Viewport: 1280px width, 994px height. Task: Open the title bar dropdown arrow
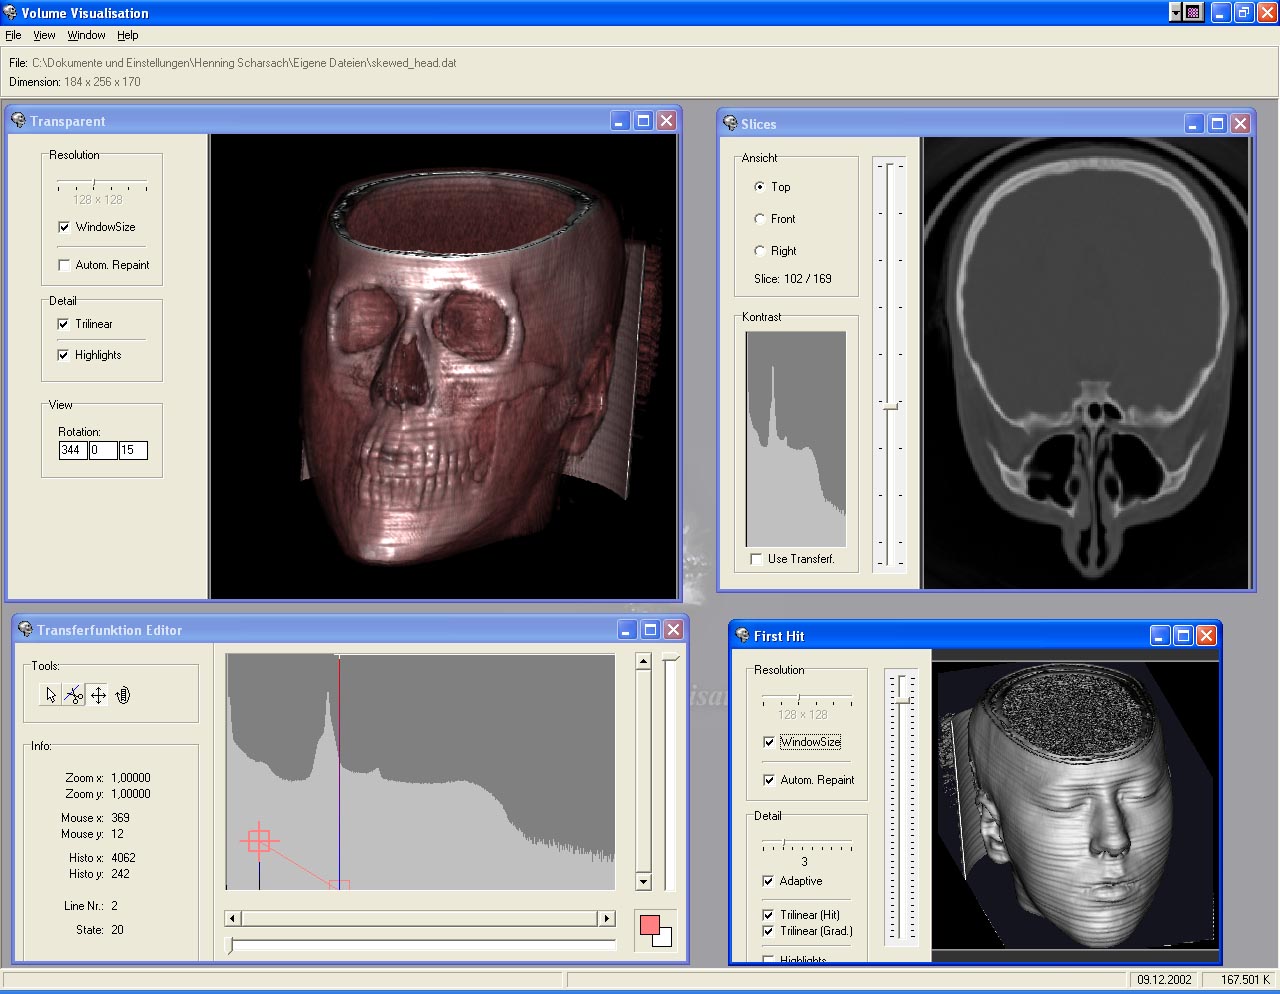[1175, 12]
